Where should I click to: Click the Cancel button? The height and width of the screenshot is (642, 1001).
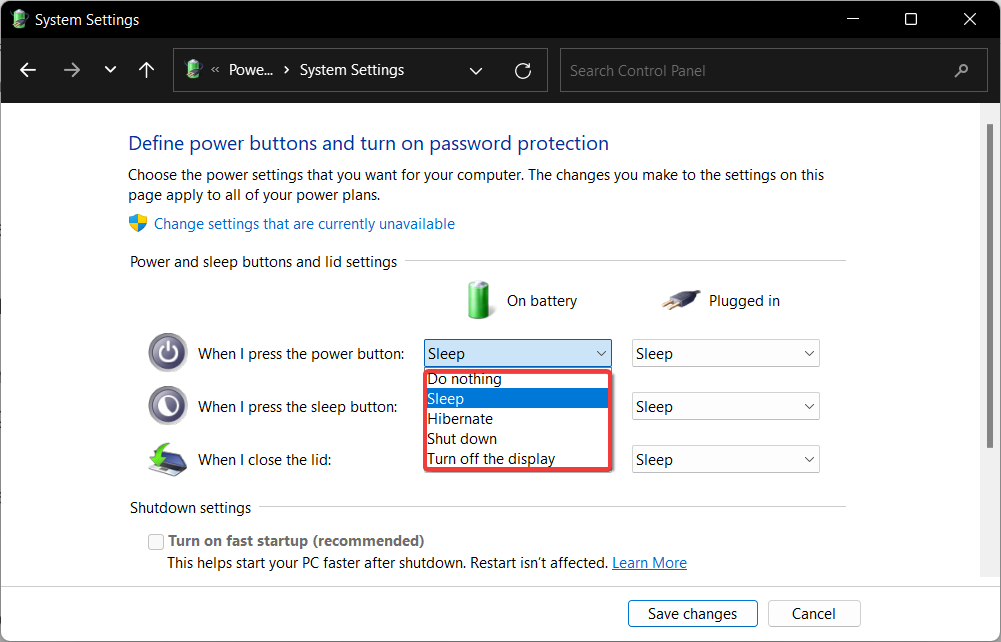[814, 614]
